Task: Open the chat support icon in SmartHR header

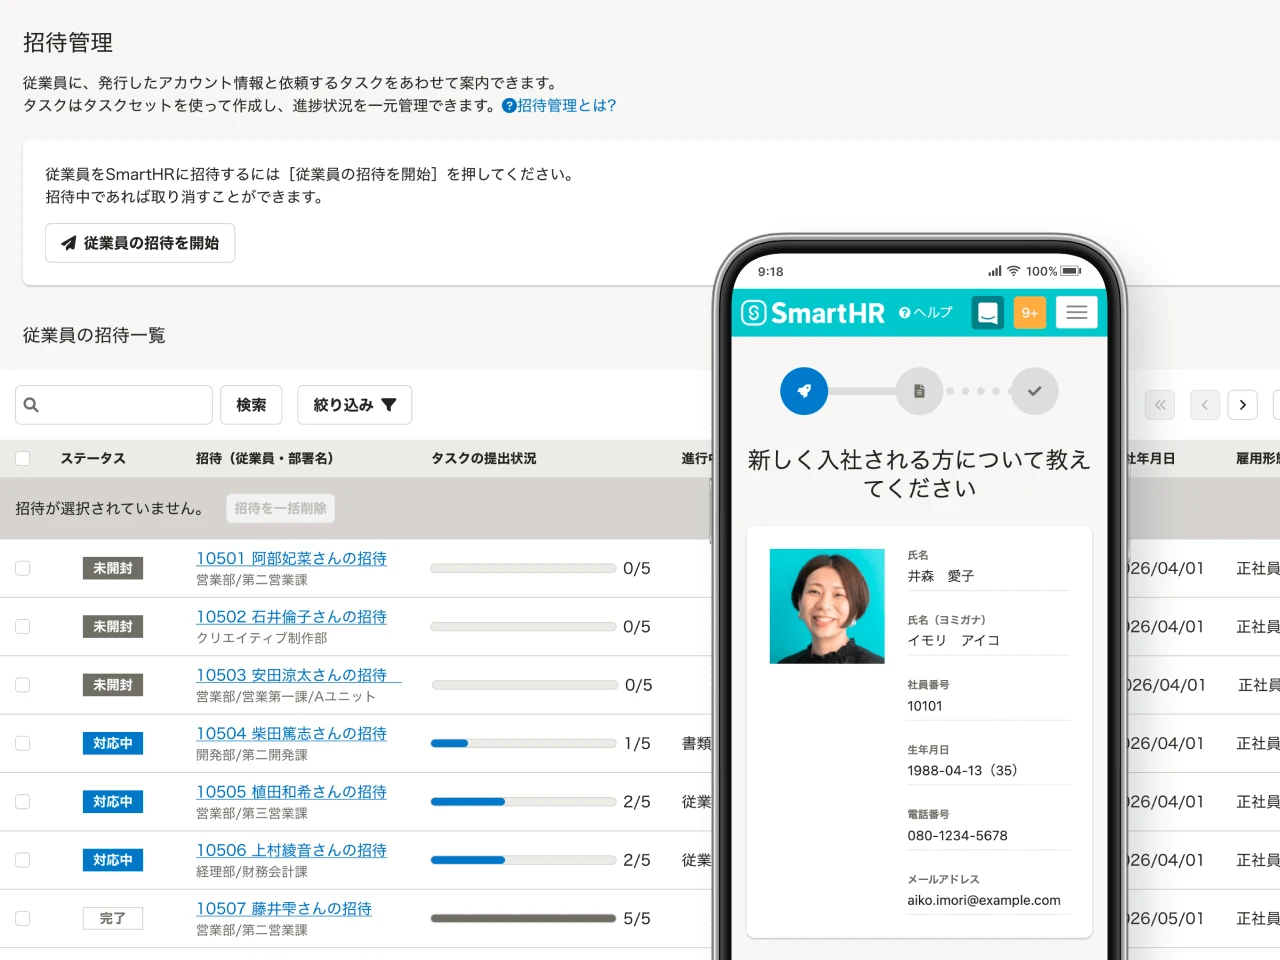Action: coord(987,312)
